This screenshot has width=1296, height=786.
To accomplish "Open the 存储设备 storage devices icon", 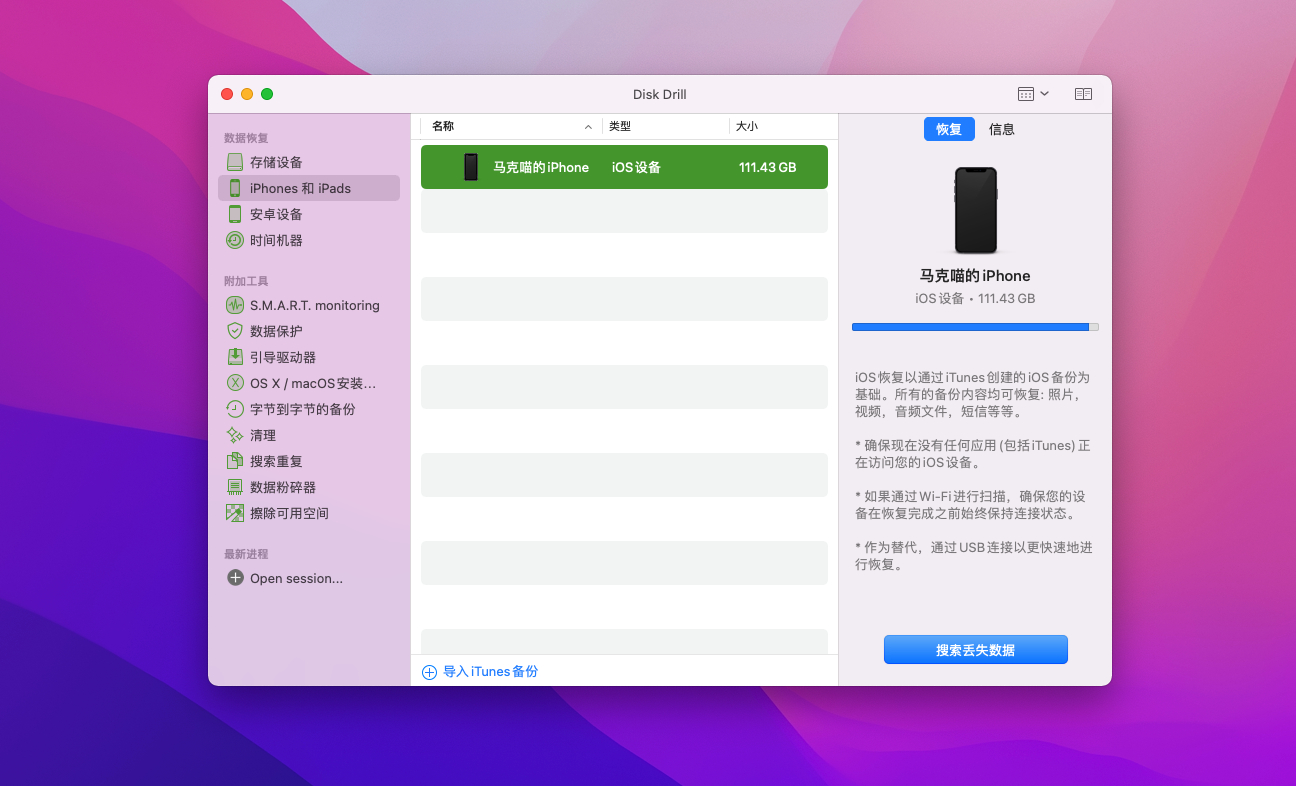I will [235, 162].
